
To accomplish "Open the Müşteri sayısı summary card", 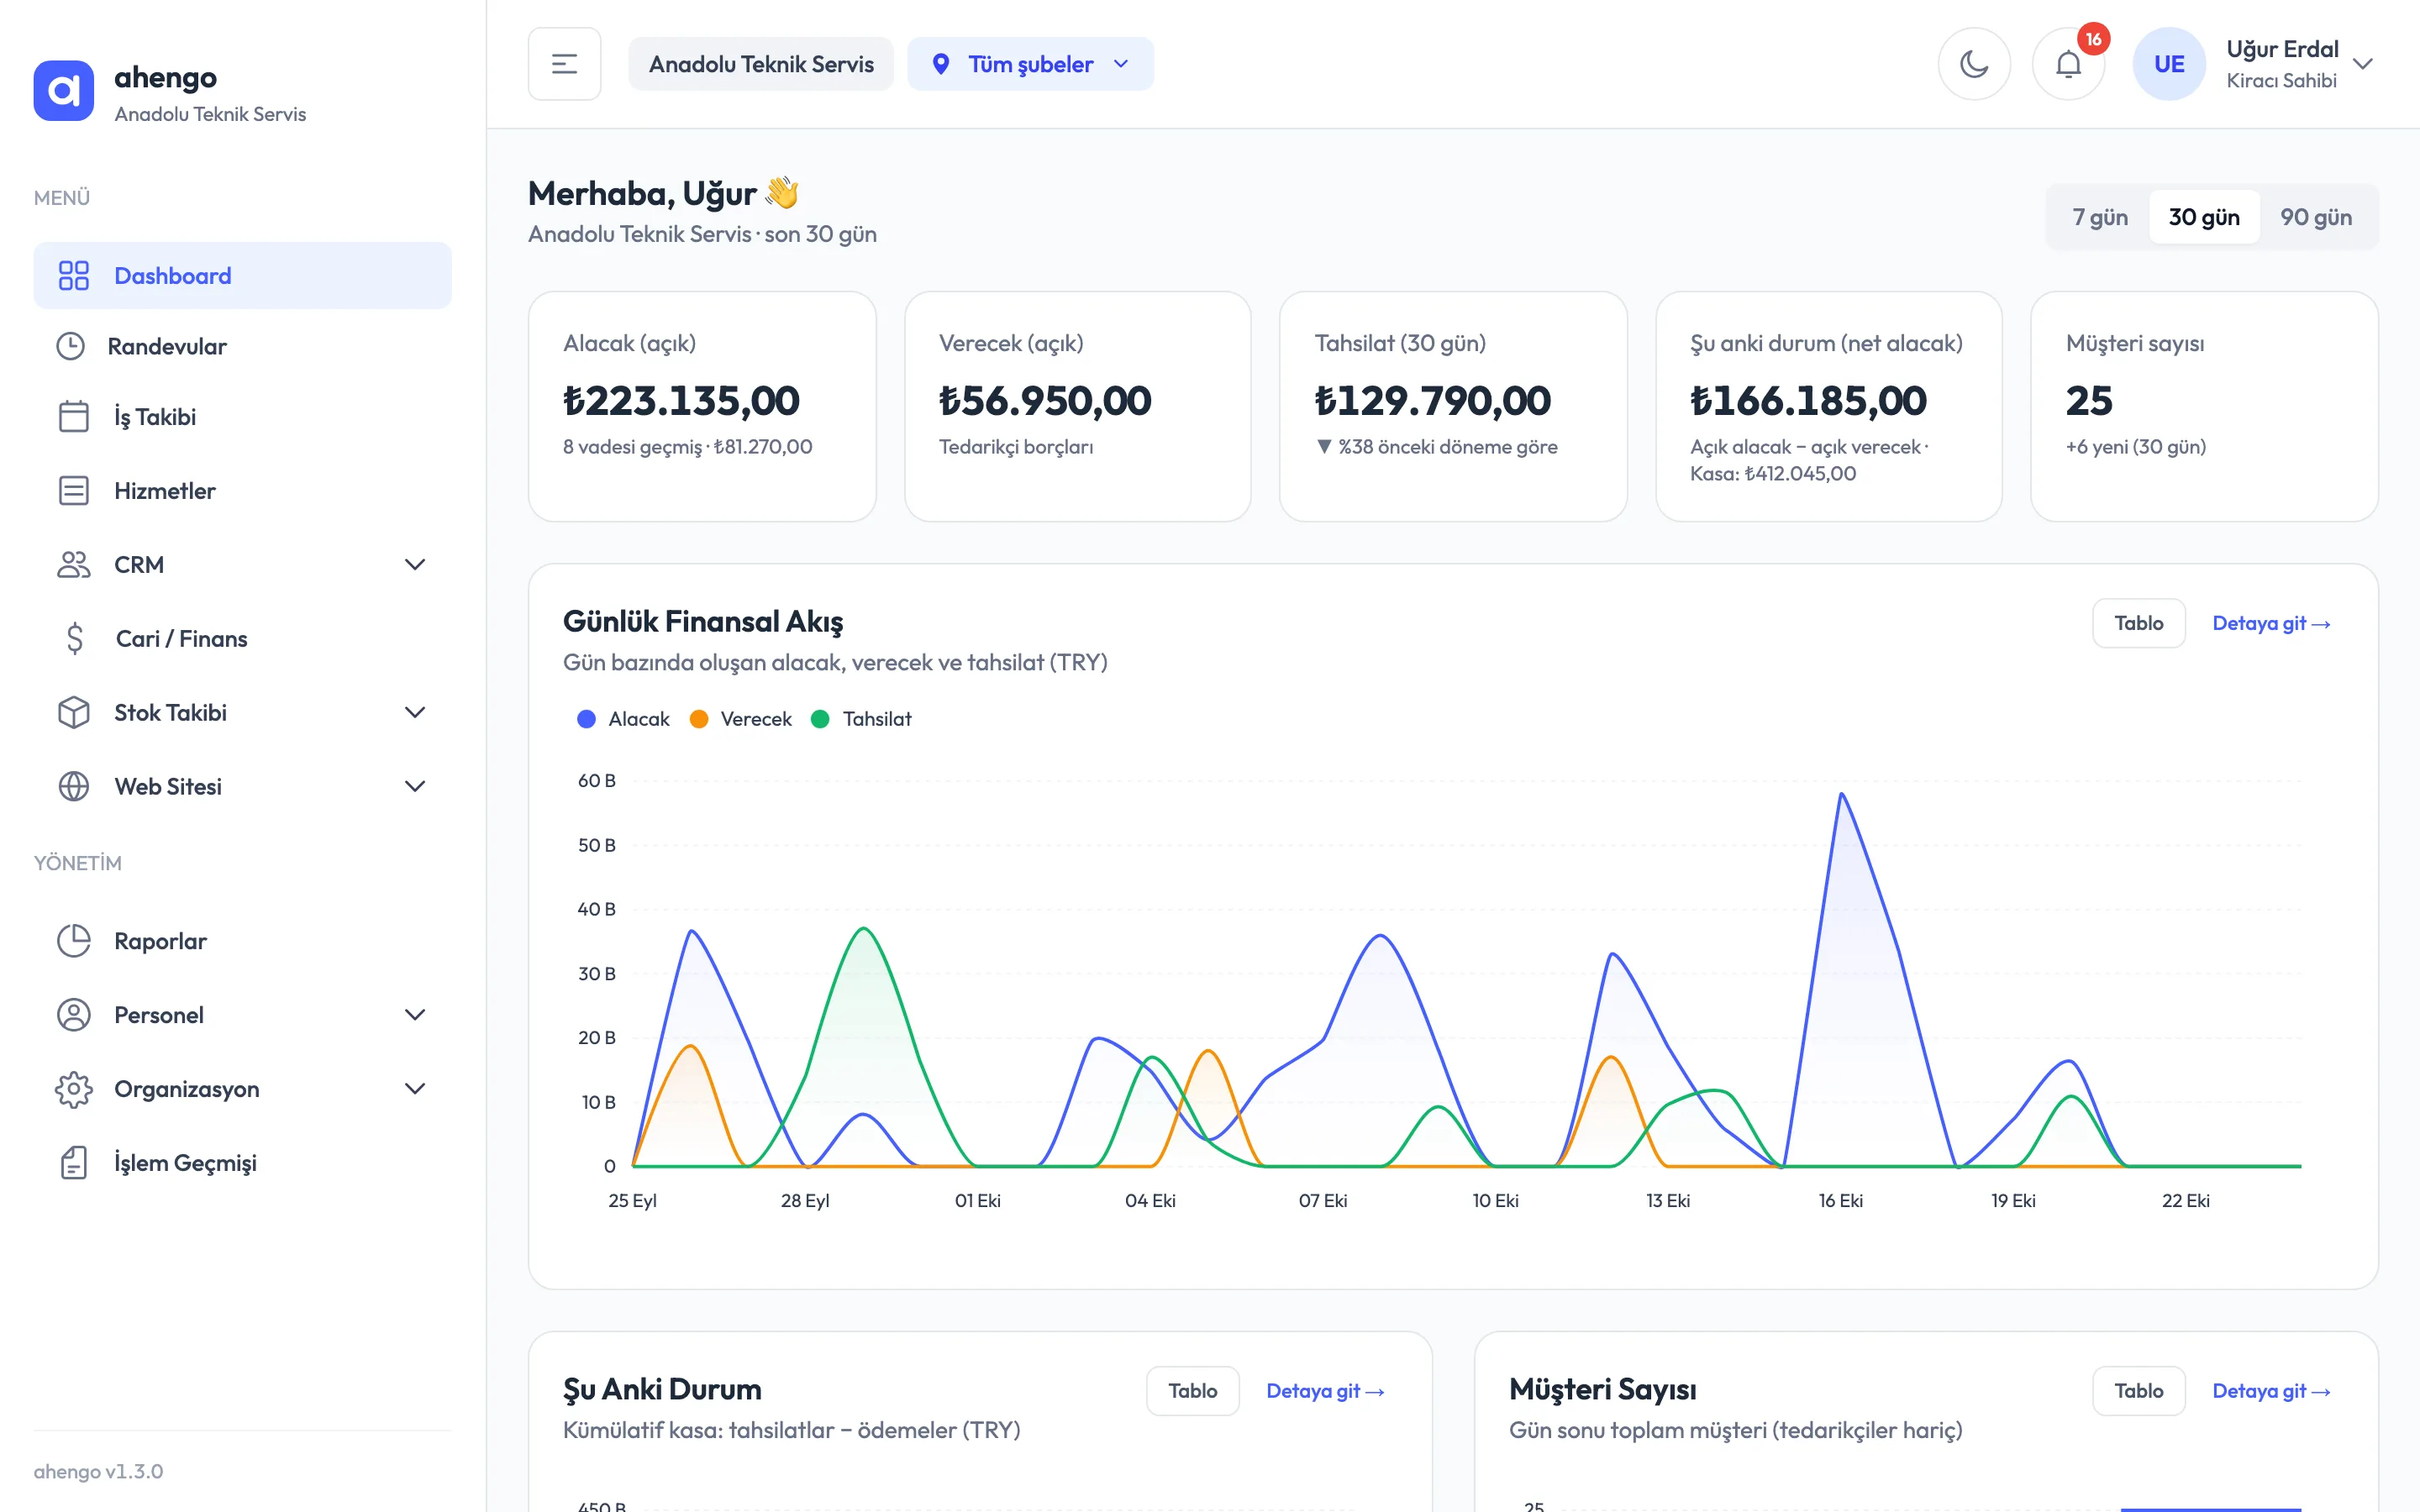I will click(x=2204, y=406).
